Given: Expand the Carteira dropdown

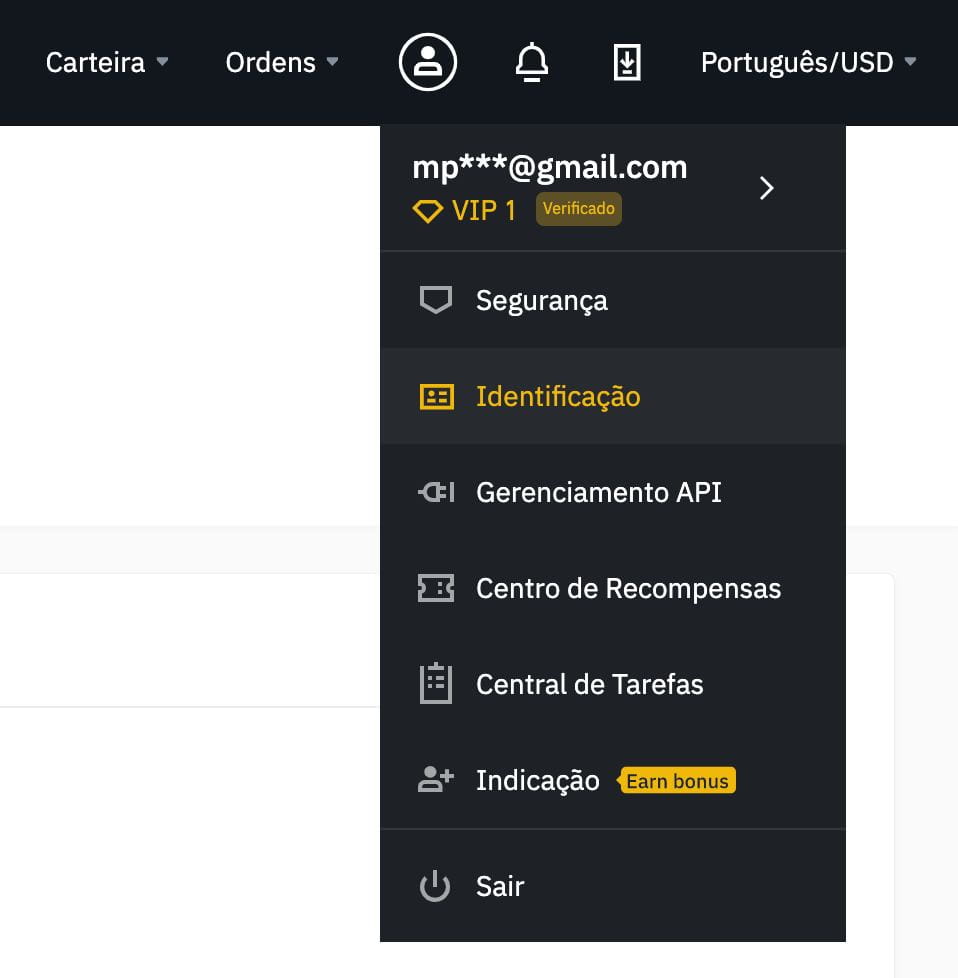Looking at the screenshot, I should [107, 62].
